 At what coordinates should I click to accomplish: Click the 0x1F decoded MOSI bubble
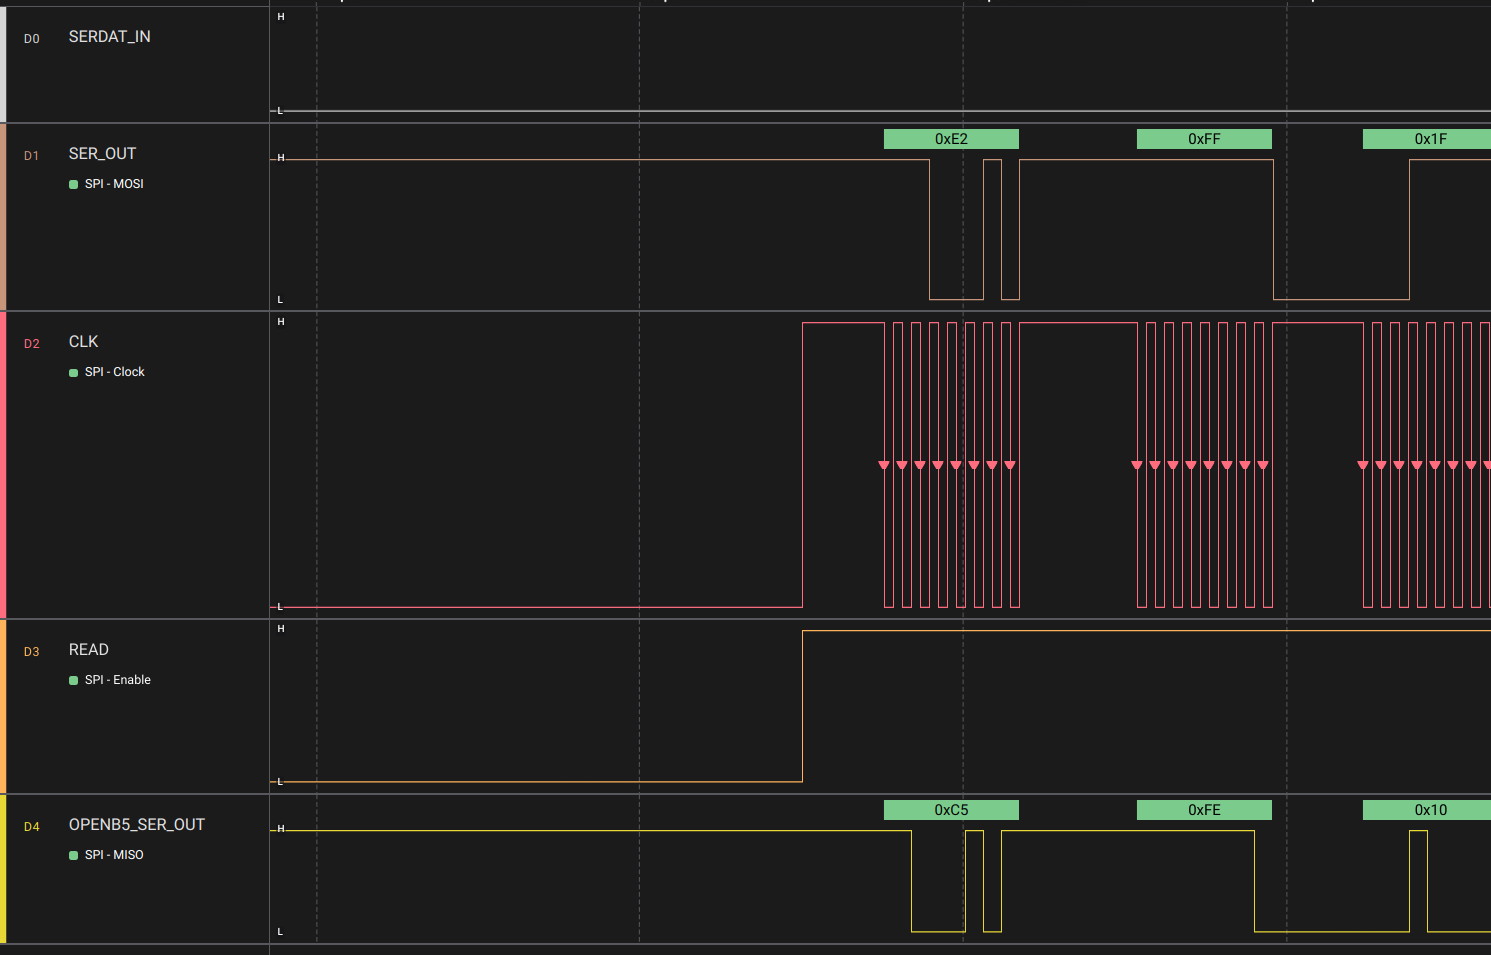click(1428, 139)
